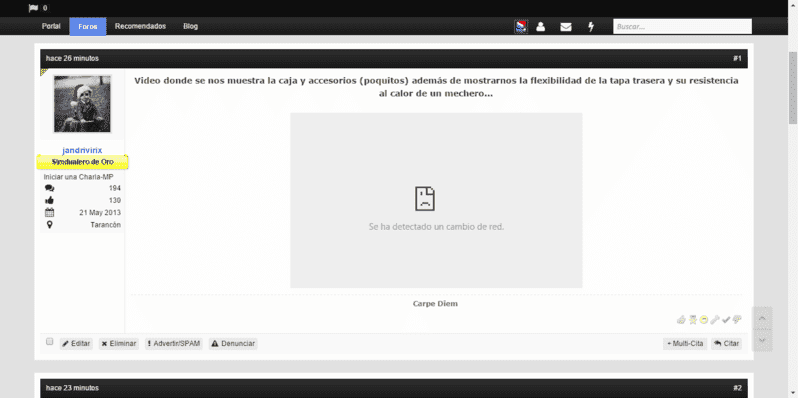Click the medal star reaction icon
798x398 pixels.
click(x=693, y=320)
